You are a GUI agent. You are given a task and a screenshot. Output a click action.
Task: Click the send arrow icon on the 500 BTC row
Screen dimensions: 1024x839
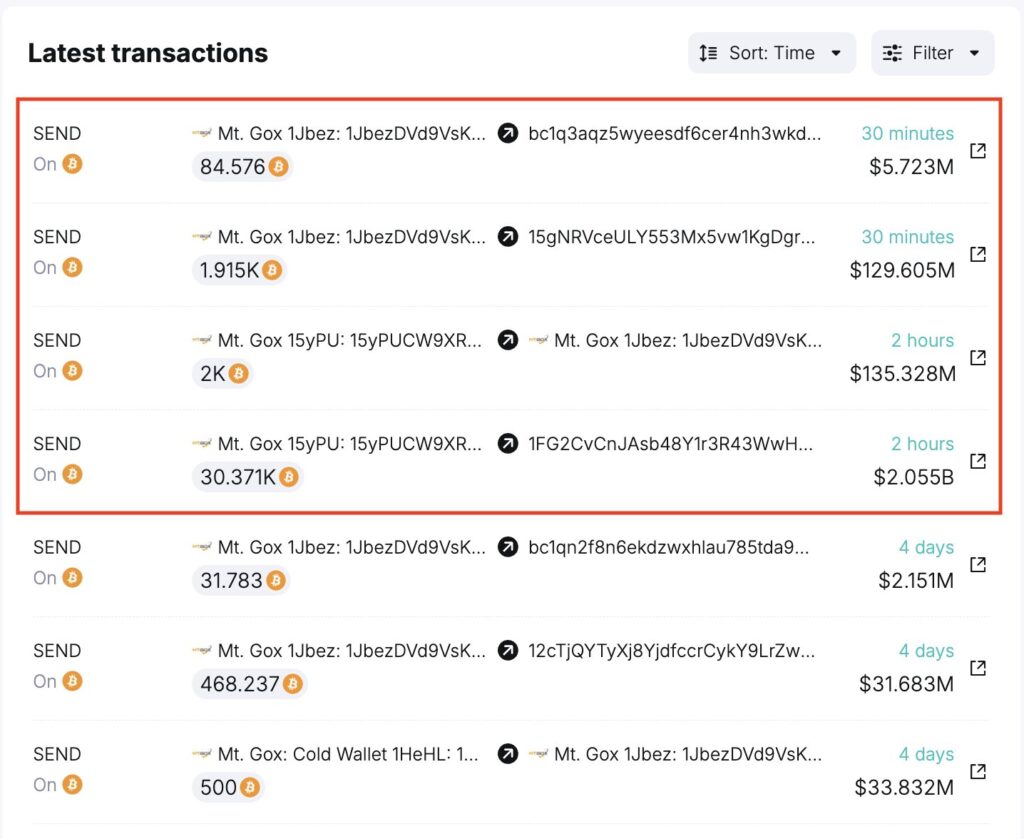click(507, 754)
